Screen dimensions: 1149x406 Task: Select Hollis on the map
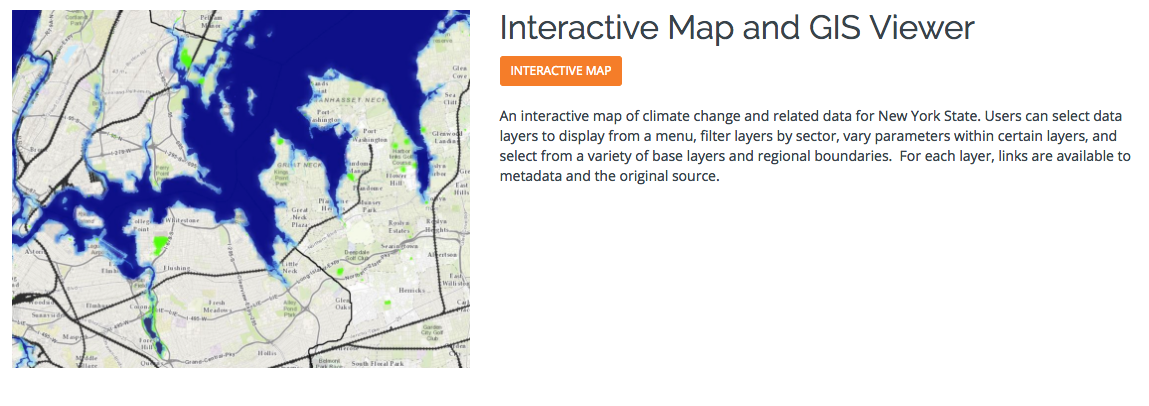coord(267,352)
